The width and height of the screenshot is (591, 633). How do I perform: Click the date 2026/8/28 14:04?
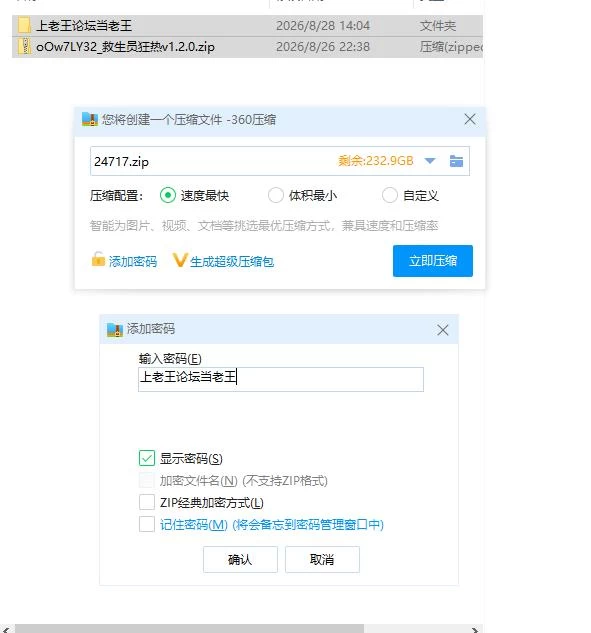point(323,25)
